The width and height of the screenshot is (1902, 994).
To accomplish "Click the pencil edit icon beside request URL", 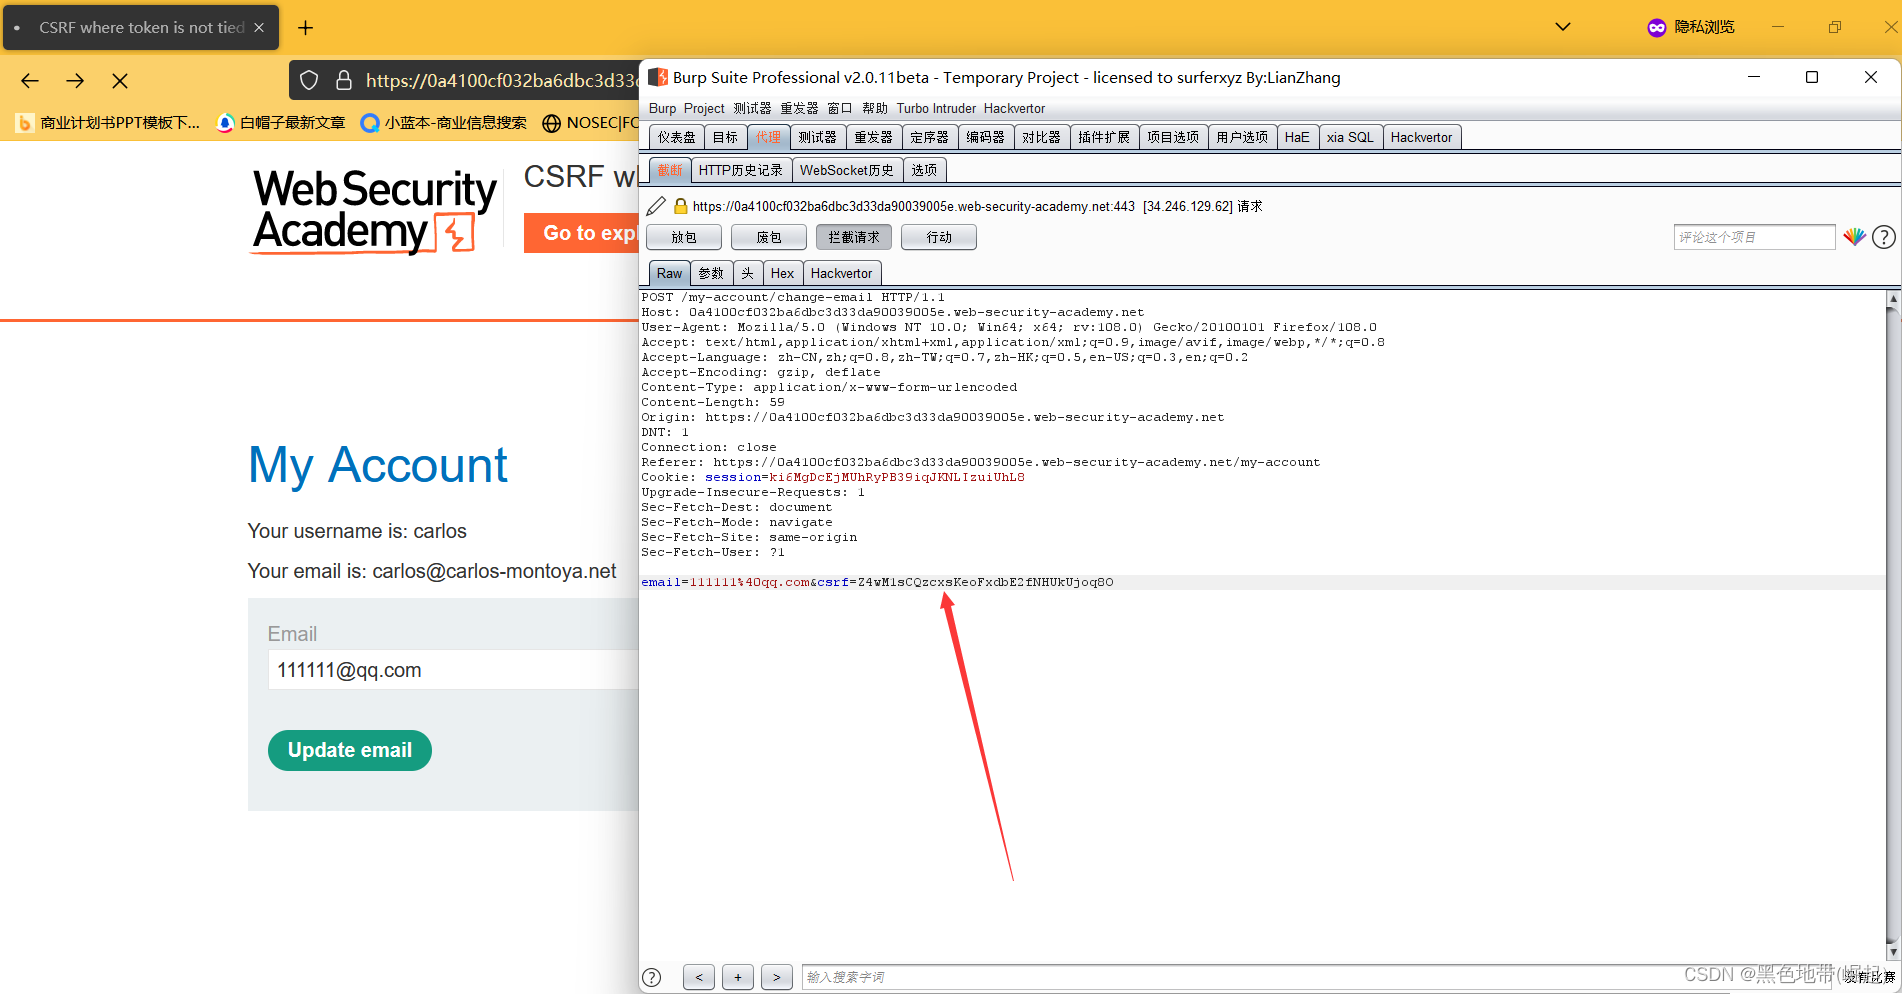I will (x=656, y=206).
